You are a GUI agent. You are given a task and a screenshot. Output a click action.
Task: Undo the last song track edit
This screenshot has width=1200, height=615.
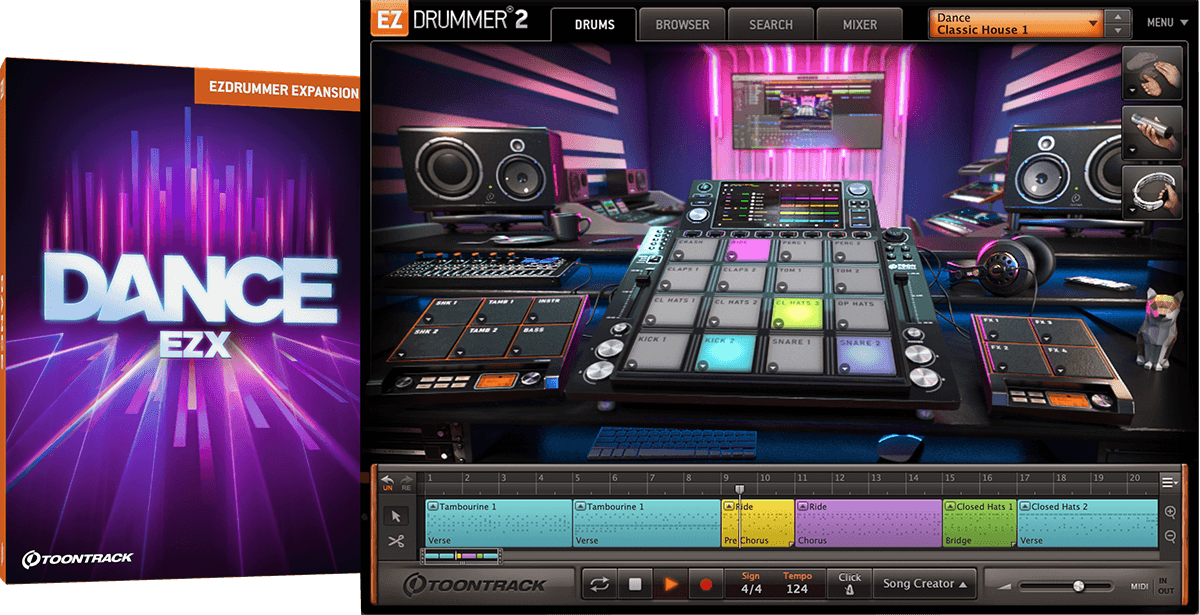pos(388,483)
